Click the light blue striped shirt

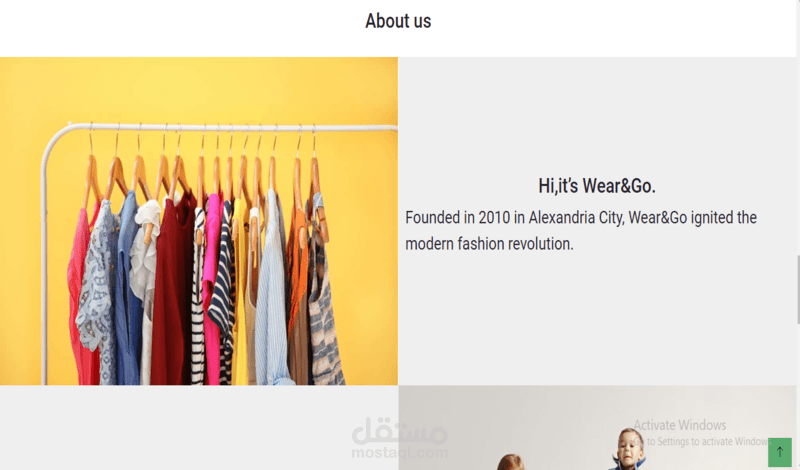point(271,291)
